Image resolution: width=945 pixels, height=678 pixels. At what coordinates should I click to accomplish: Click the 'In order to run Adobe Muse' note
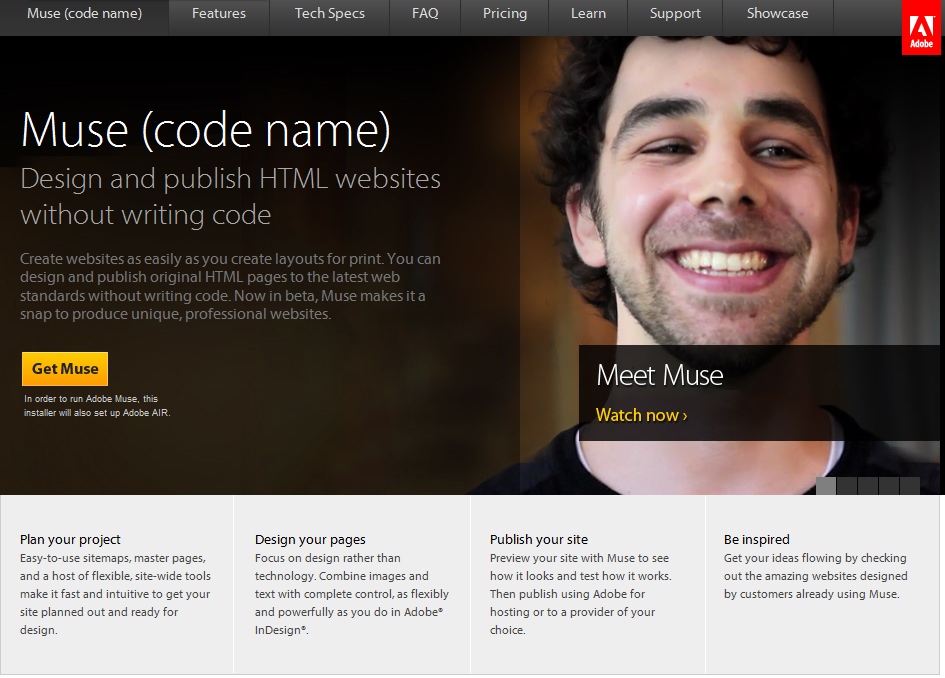[x=97, y=406]
